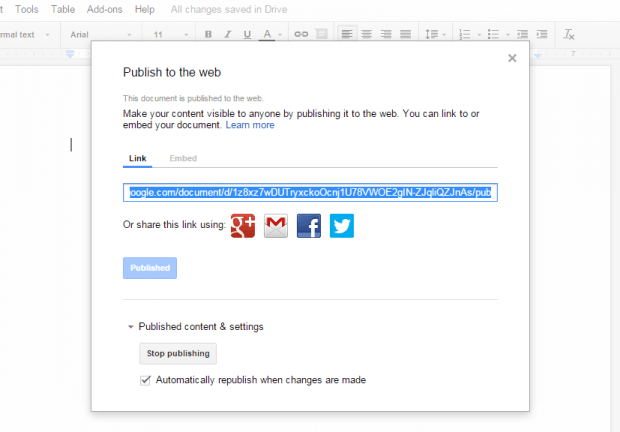Share link on Facebook
Viewport: 620px width, 432px height.
click(x=309, y=226)
